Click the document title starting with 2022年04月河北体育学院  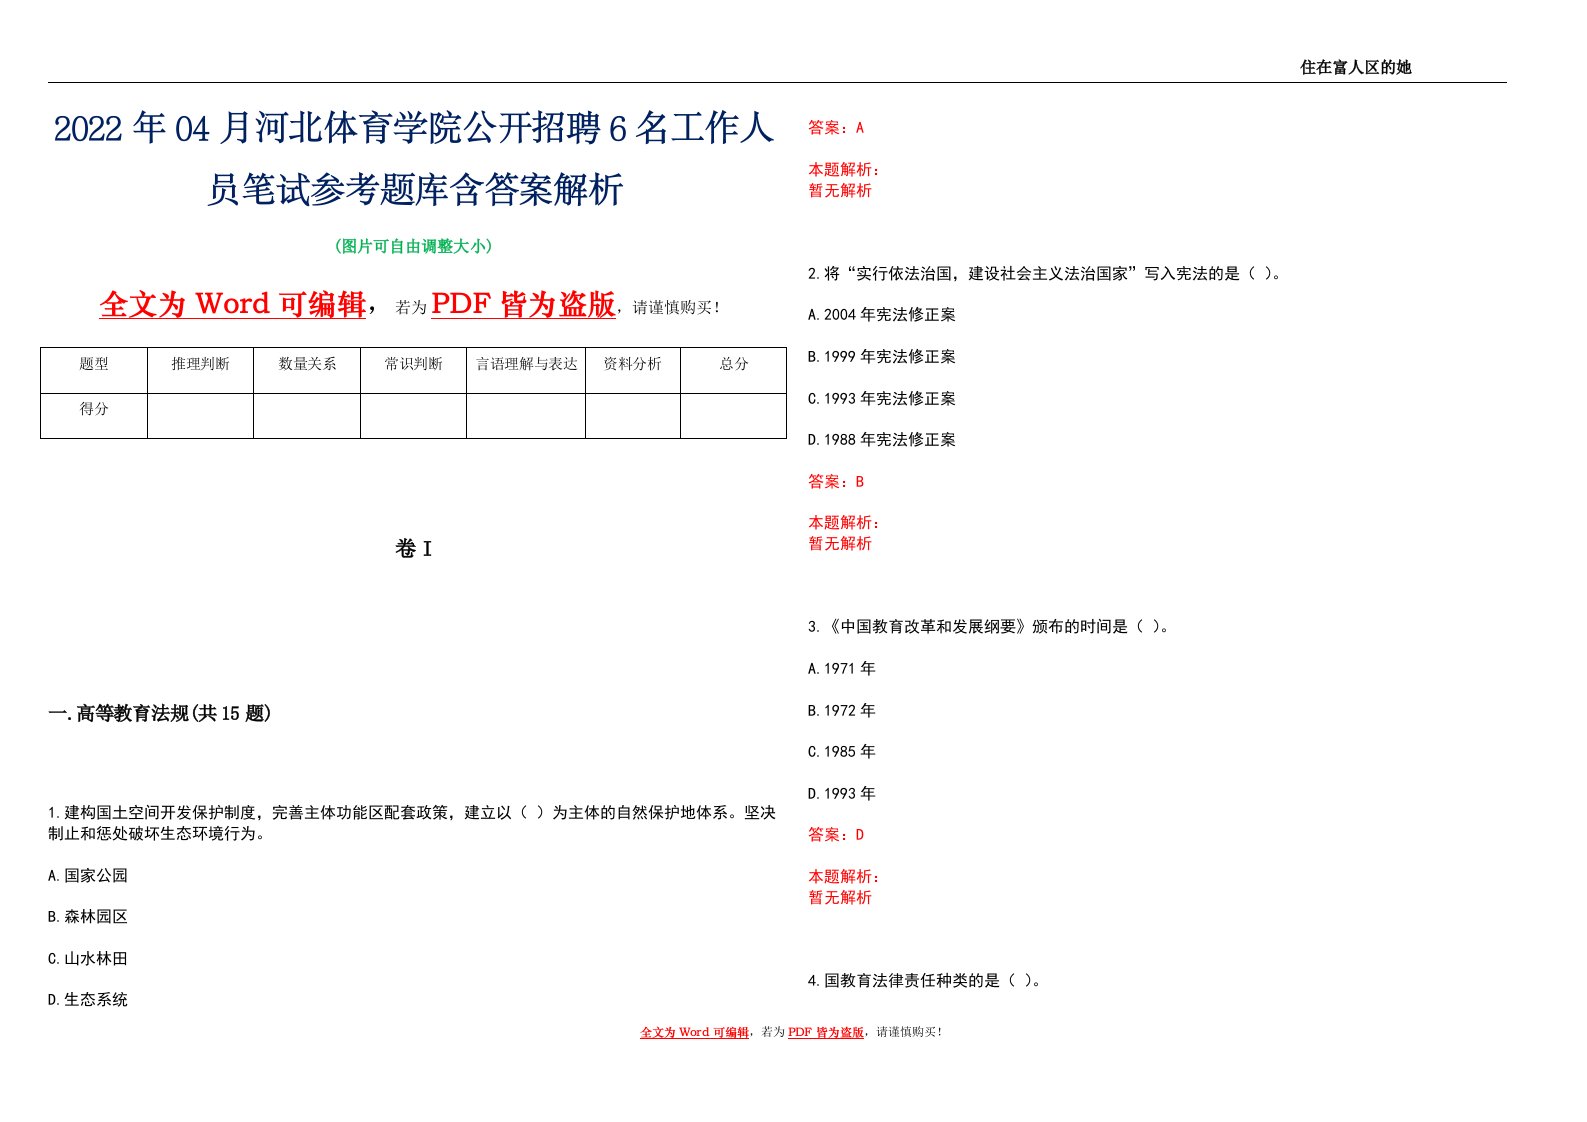point(414,158)
